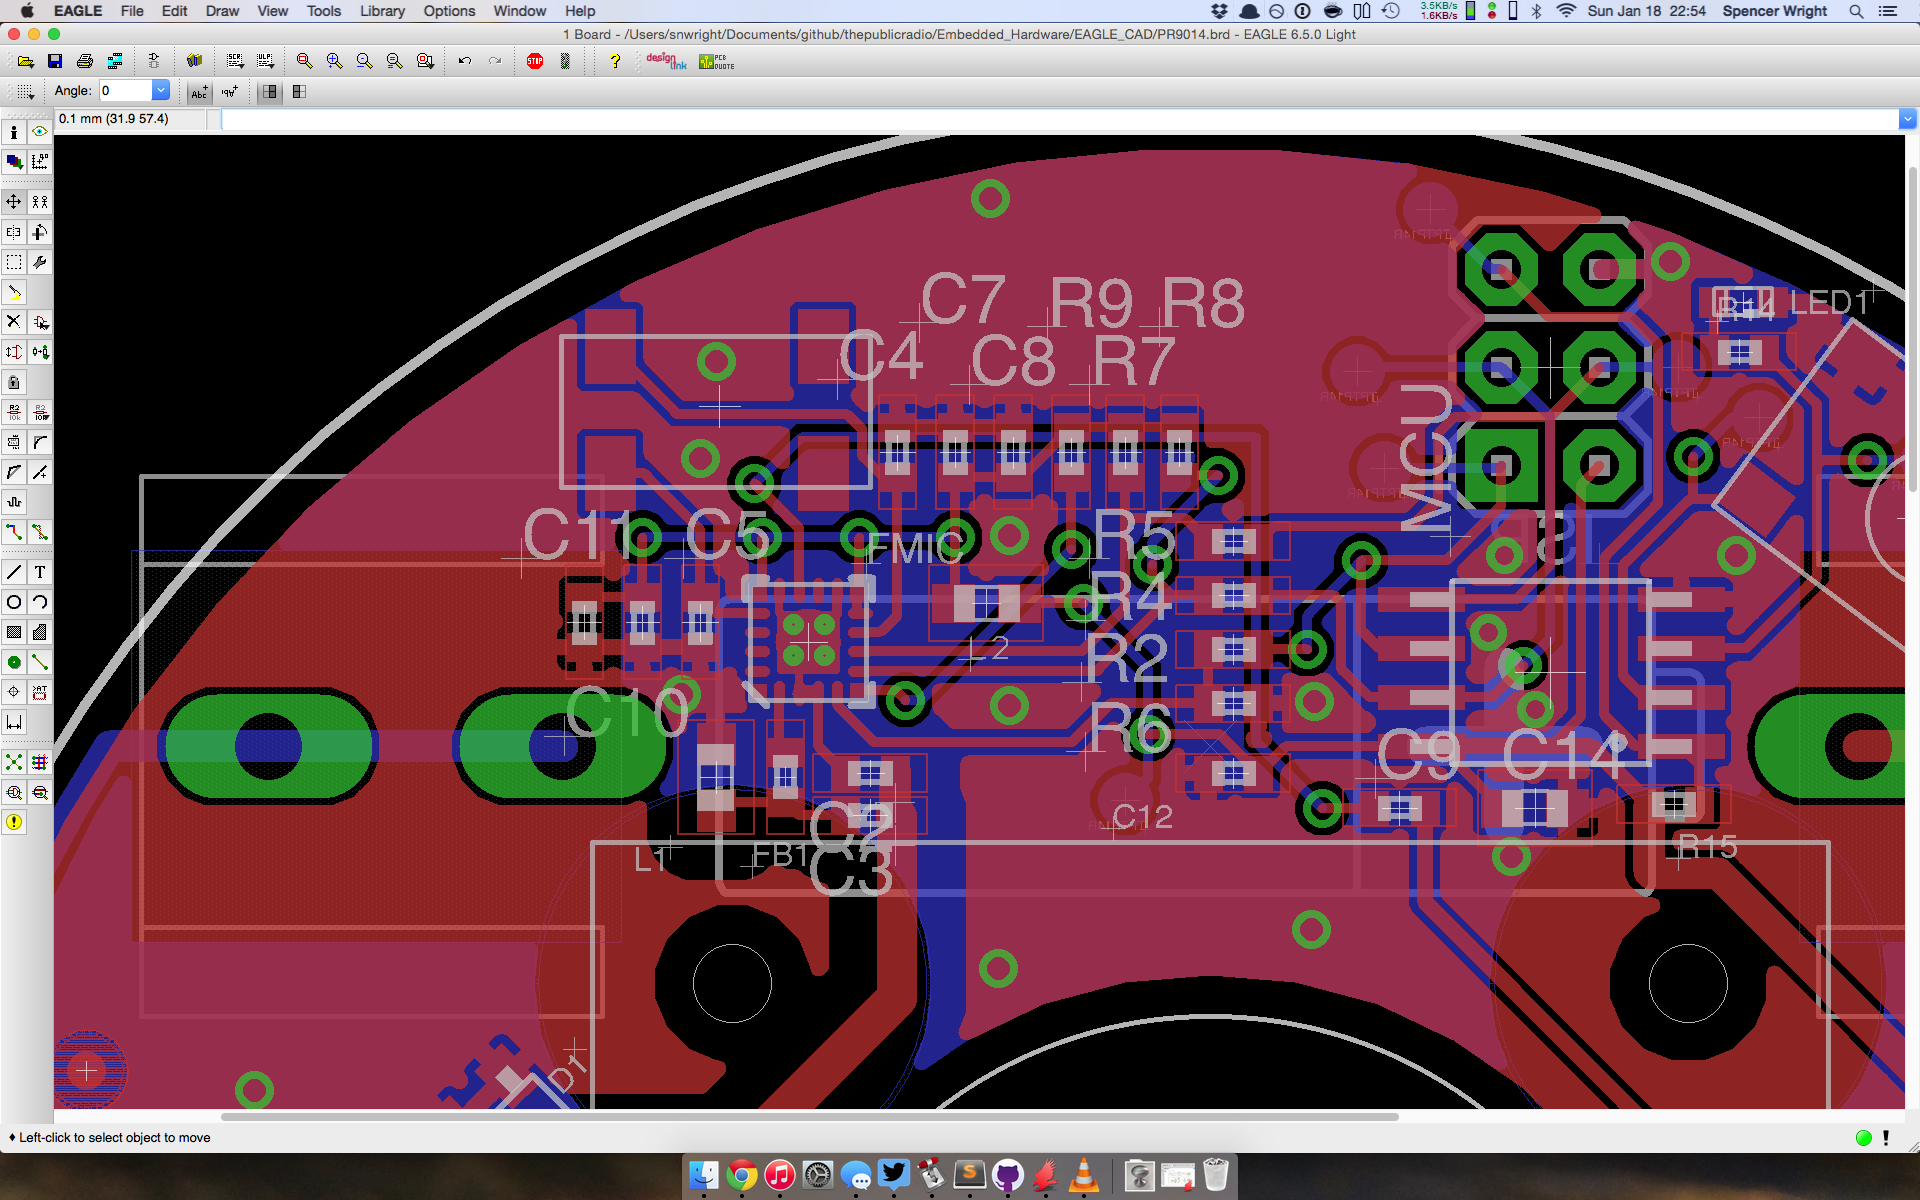The width and height of the screenshot is (1920, 1200).
Task: Click the traffic light Go icon
Action: [565, 62]
